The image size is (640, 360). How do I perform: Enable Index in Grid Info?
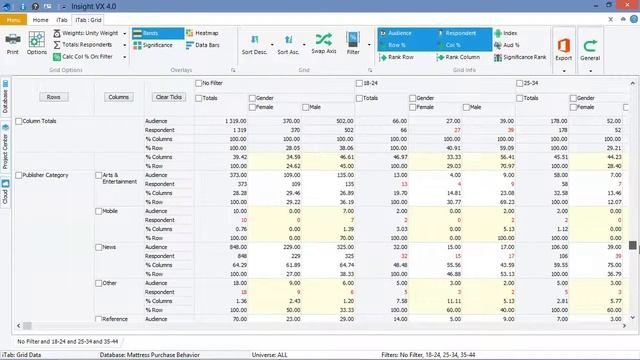(505, 33)
